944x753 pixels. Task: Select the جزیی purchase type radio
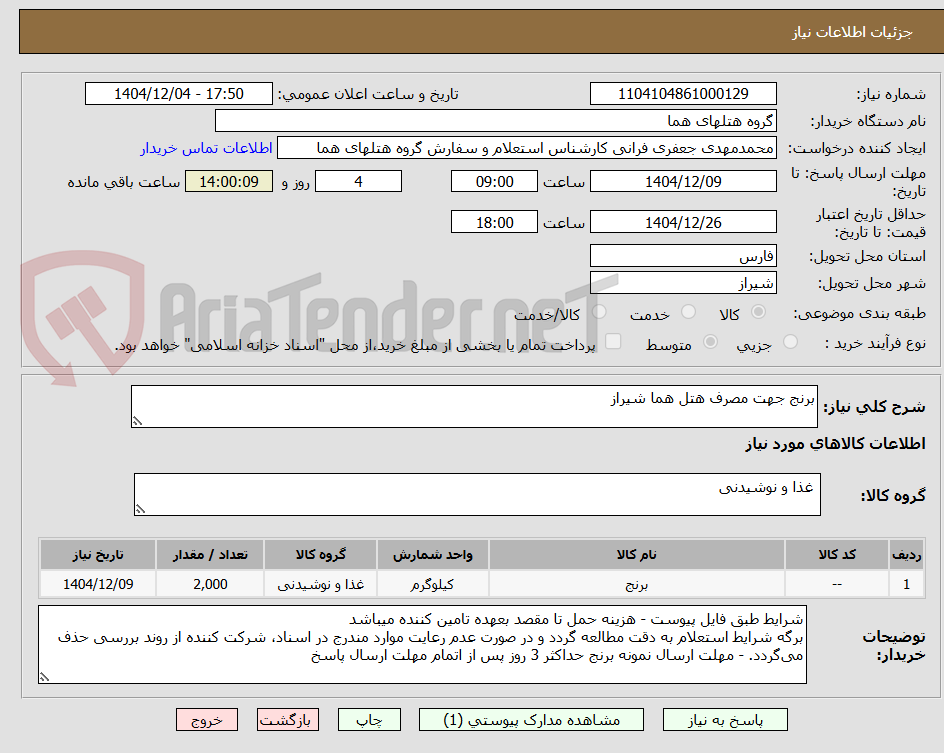(x=790, y=342)
